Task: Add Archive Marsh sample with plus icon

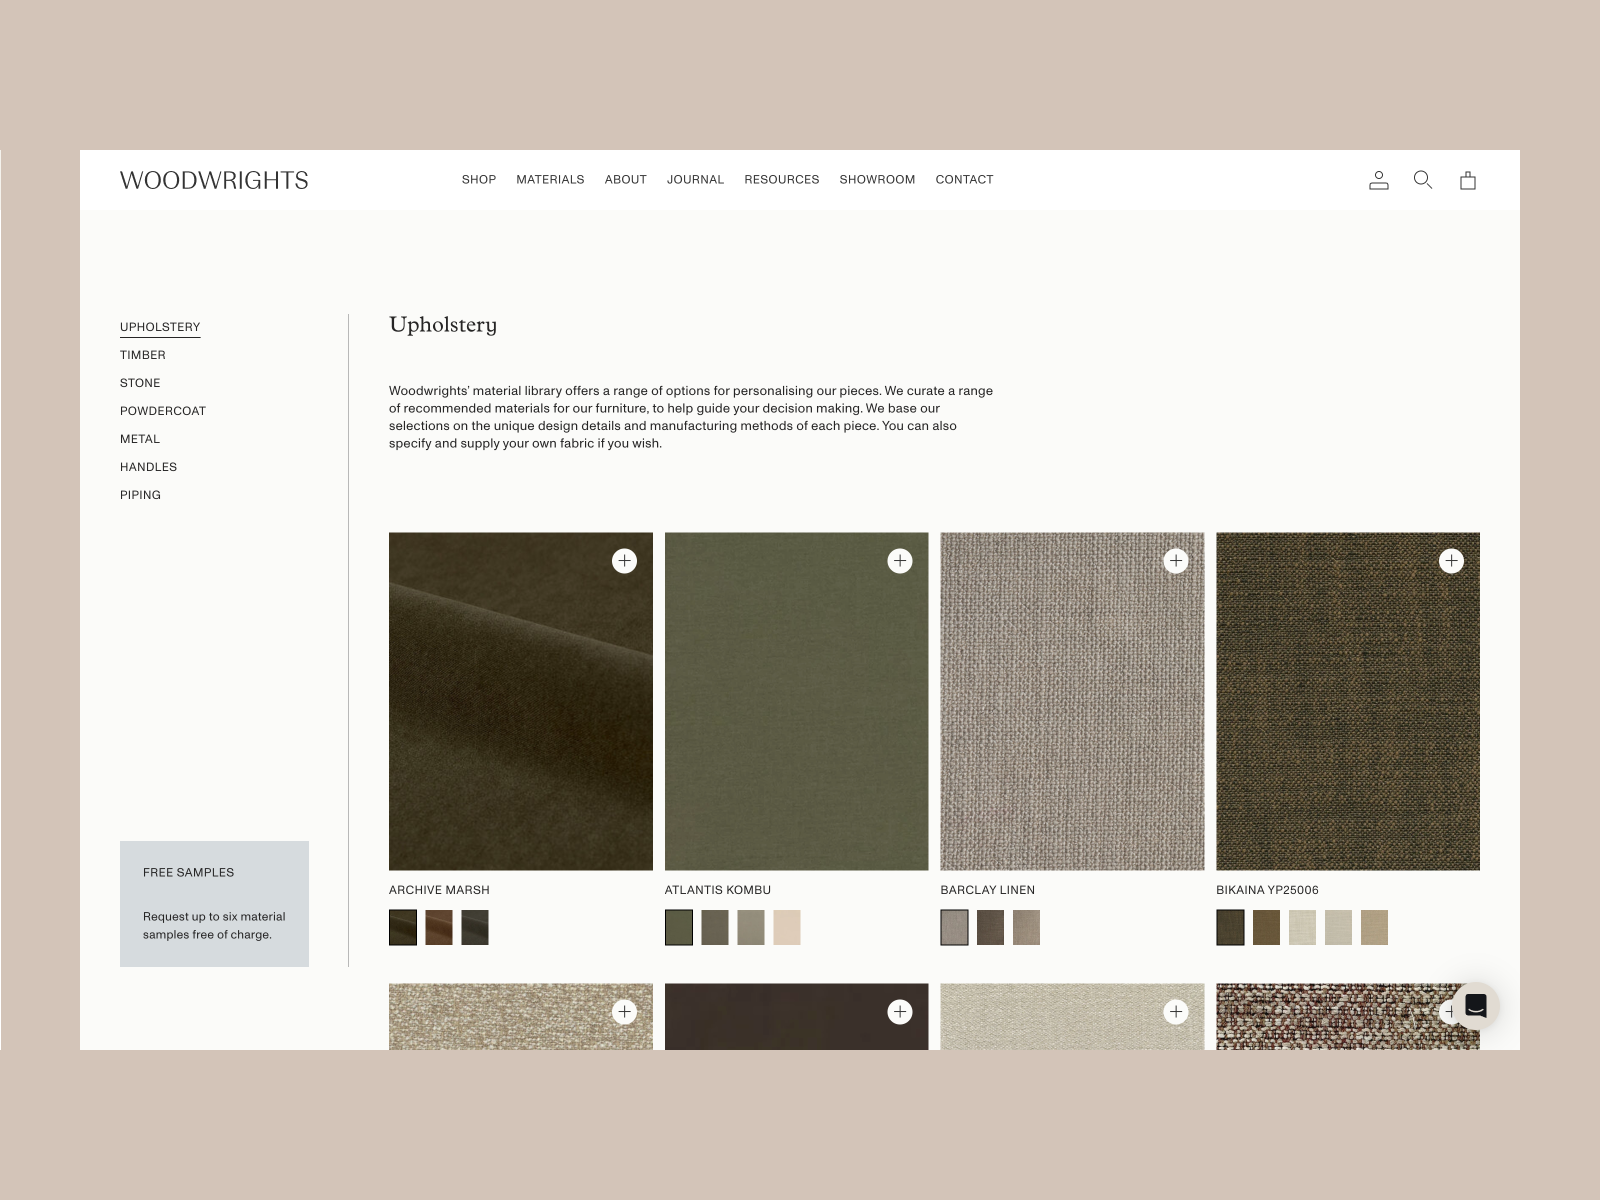Action: (x=625, y=561)
